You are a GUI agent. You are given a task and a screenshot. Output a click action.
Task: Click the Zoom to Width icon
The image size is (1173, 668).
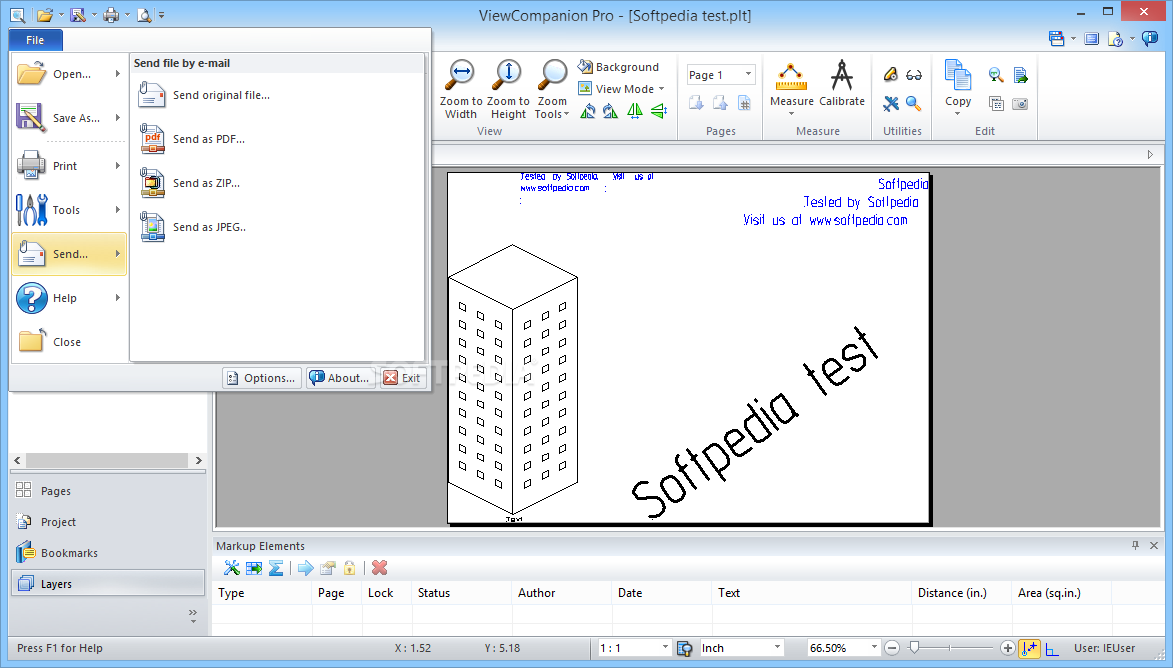click(x=461, y=75)
